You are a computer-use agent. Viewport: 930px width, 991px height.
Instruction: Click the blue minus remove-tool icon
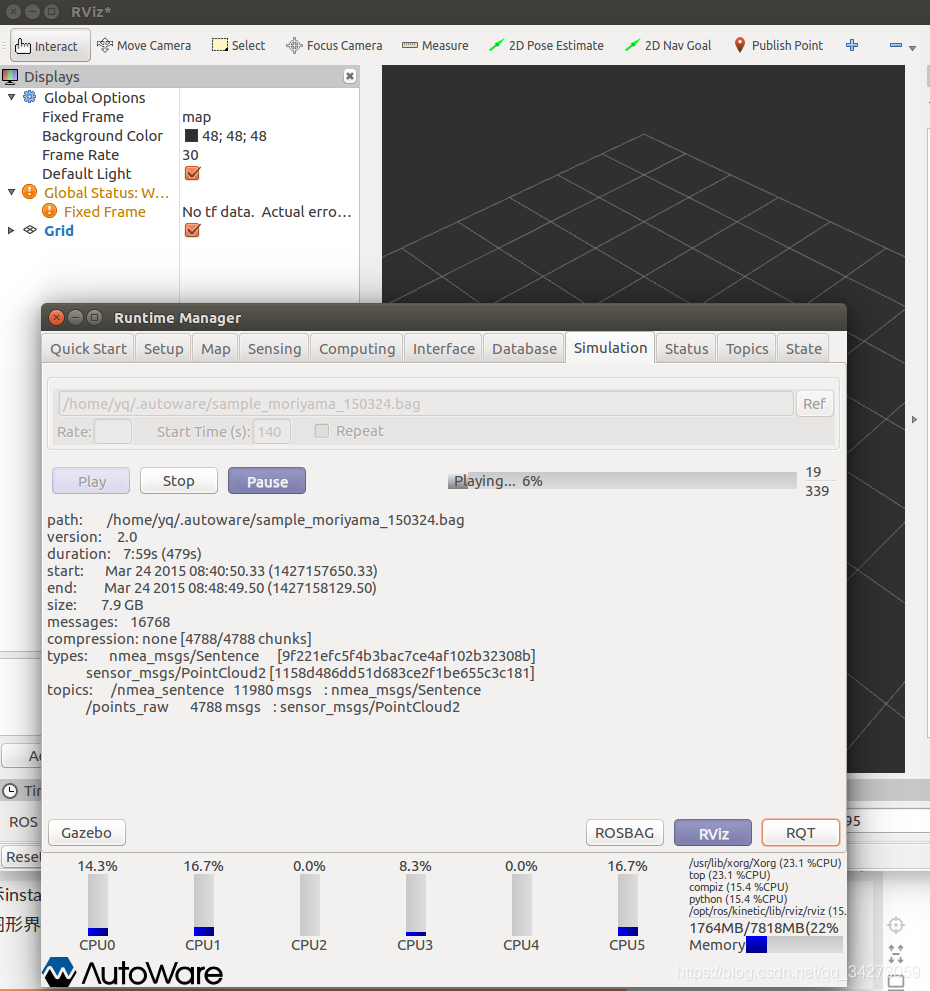click(x=895, y=46)
